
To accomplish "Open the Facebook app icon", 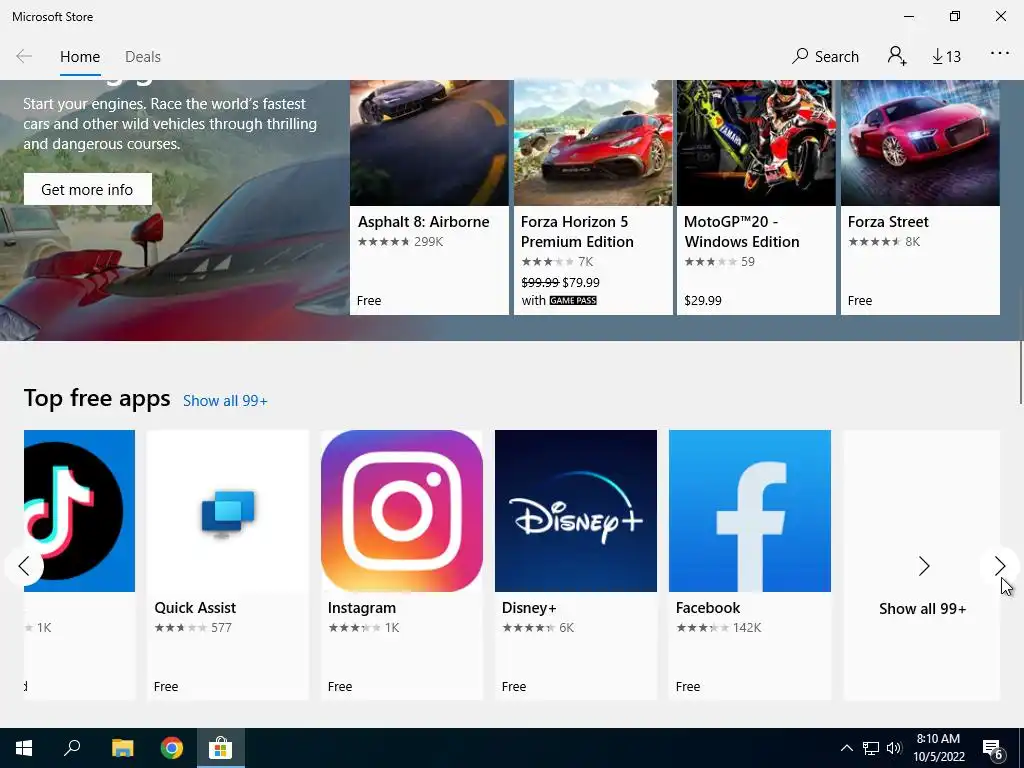I will tap(750, 511).
